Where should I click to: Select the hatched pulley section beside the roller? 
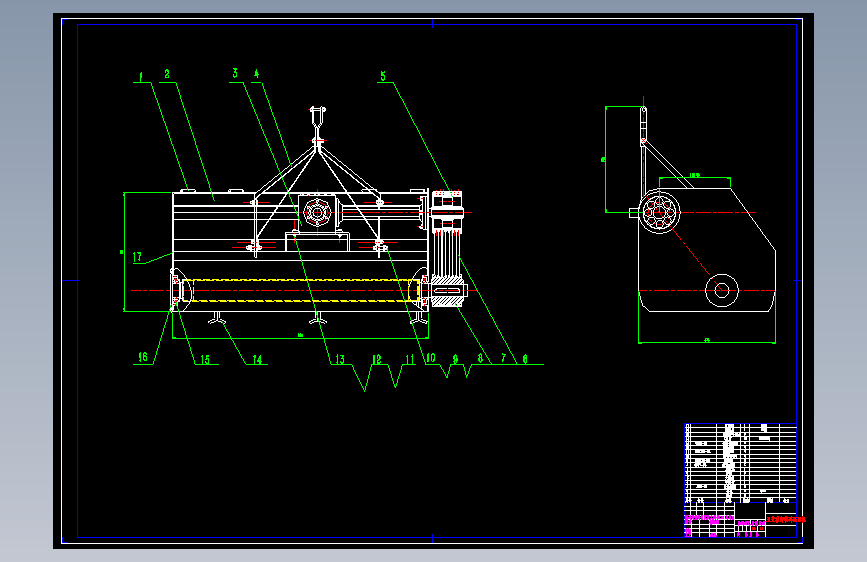point(447,290)
